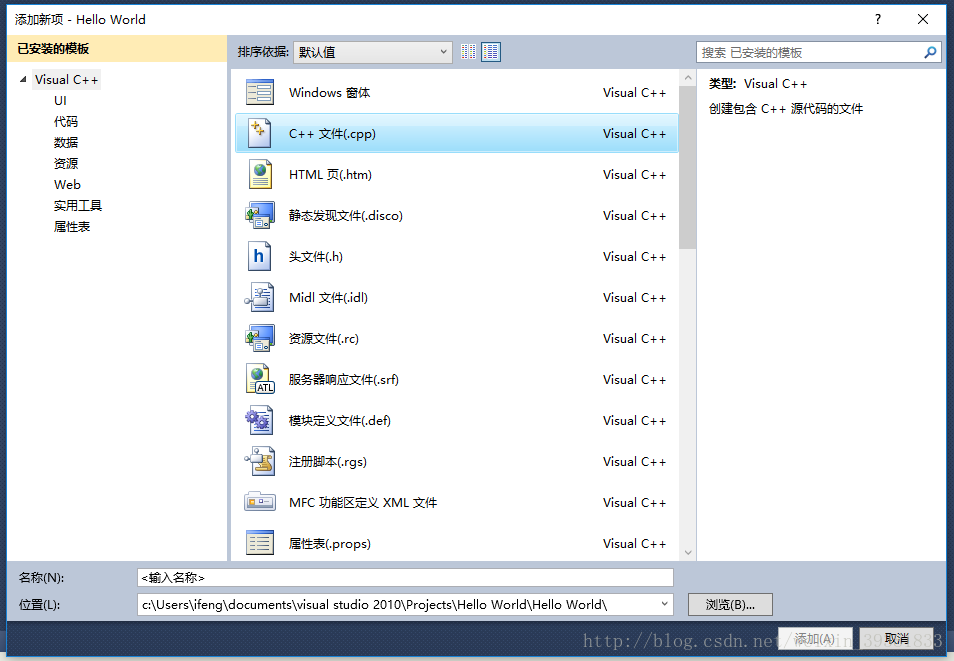This screenshot has height=661, width=954.
Task: Click the 资源文件(.rc) icon
Action: (x=260, y=338)
